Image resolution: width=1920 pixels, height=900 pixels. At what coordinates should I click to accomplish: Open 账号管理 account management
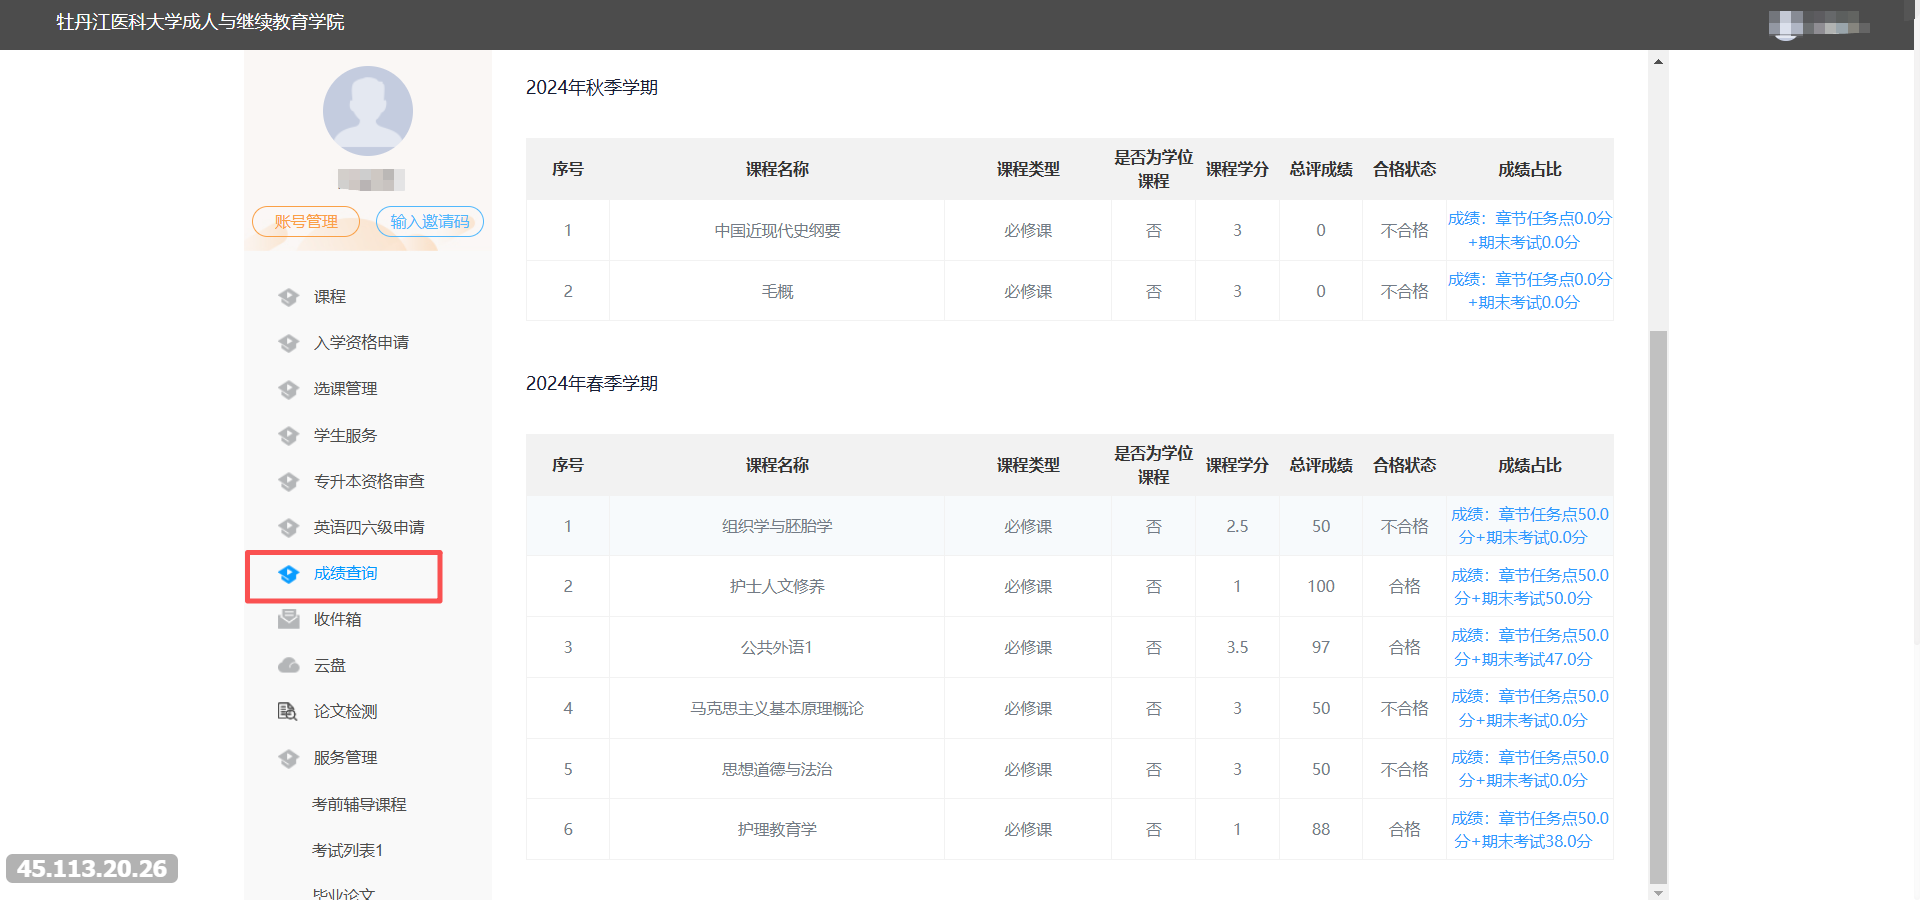point(306,221)
